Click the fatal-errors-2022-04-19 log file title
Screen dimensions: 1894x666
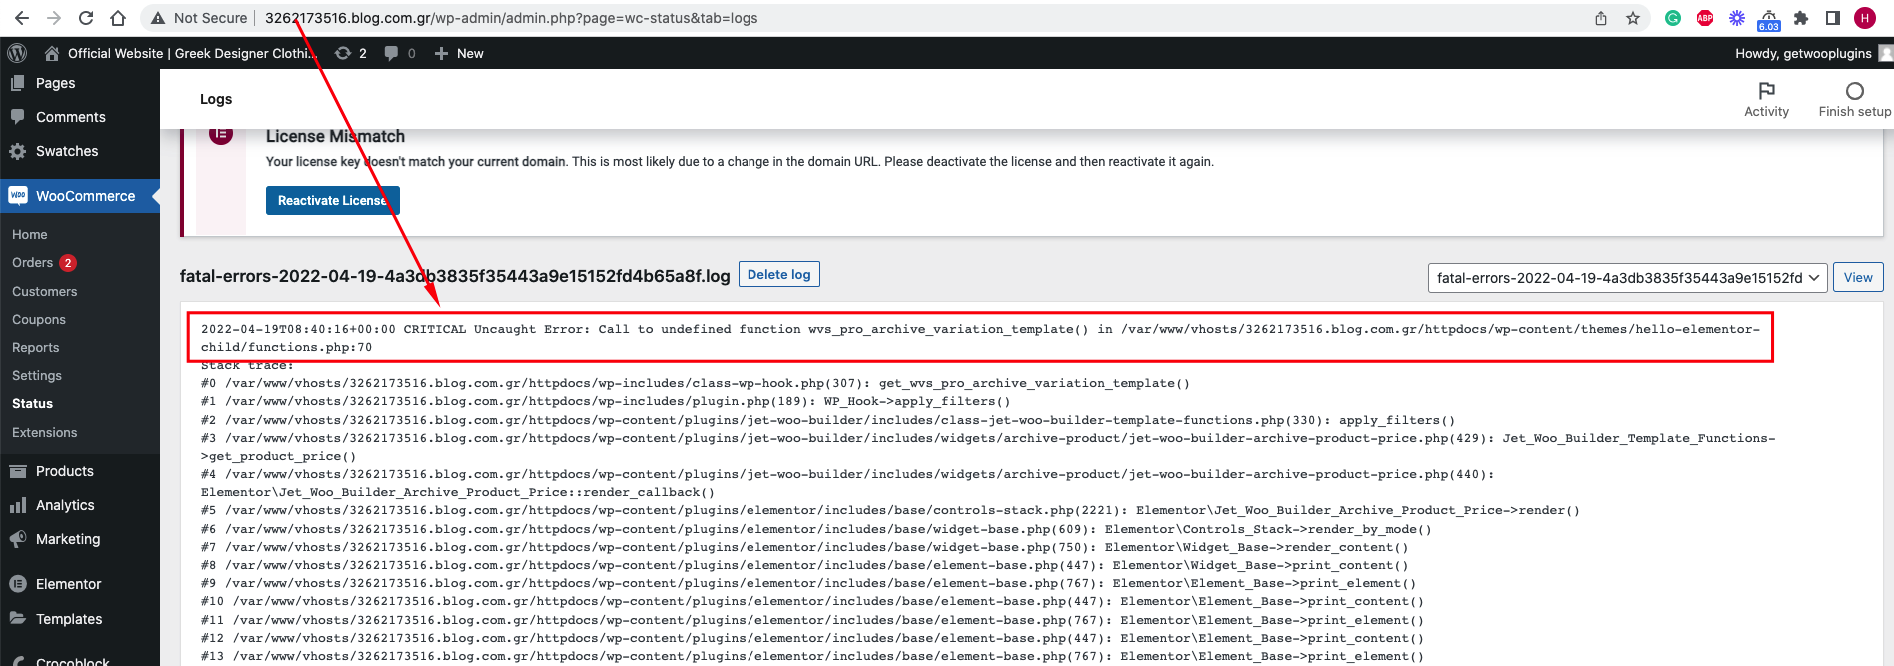(x=455, y=276)
